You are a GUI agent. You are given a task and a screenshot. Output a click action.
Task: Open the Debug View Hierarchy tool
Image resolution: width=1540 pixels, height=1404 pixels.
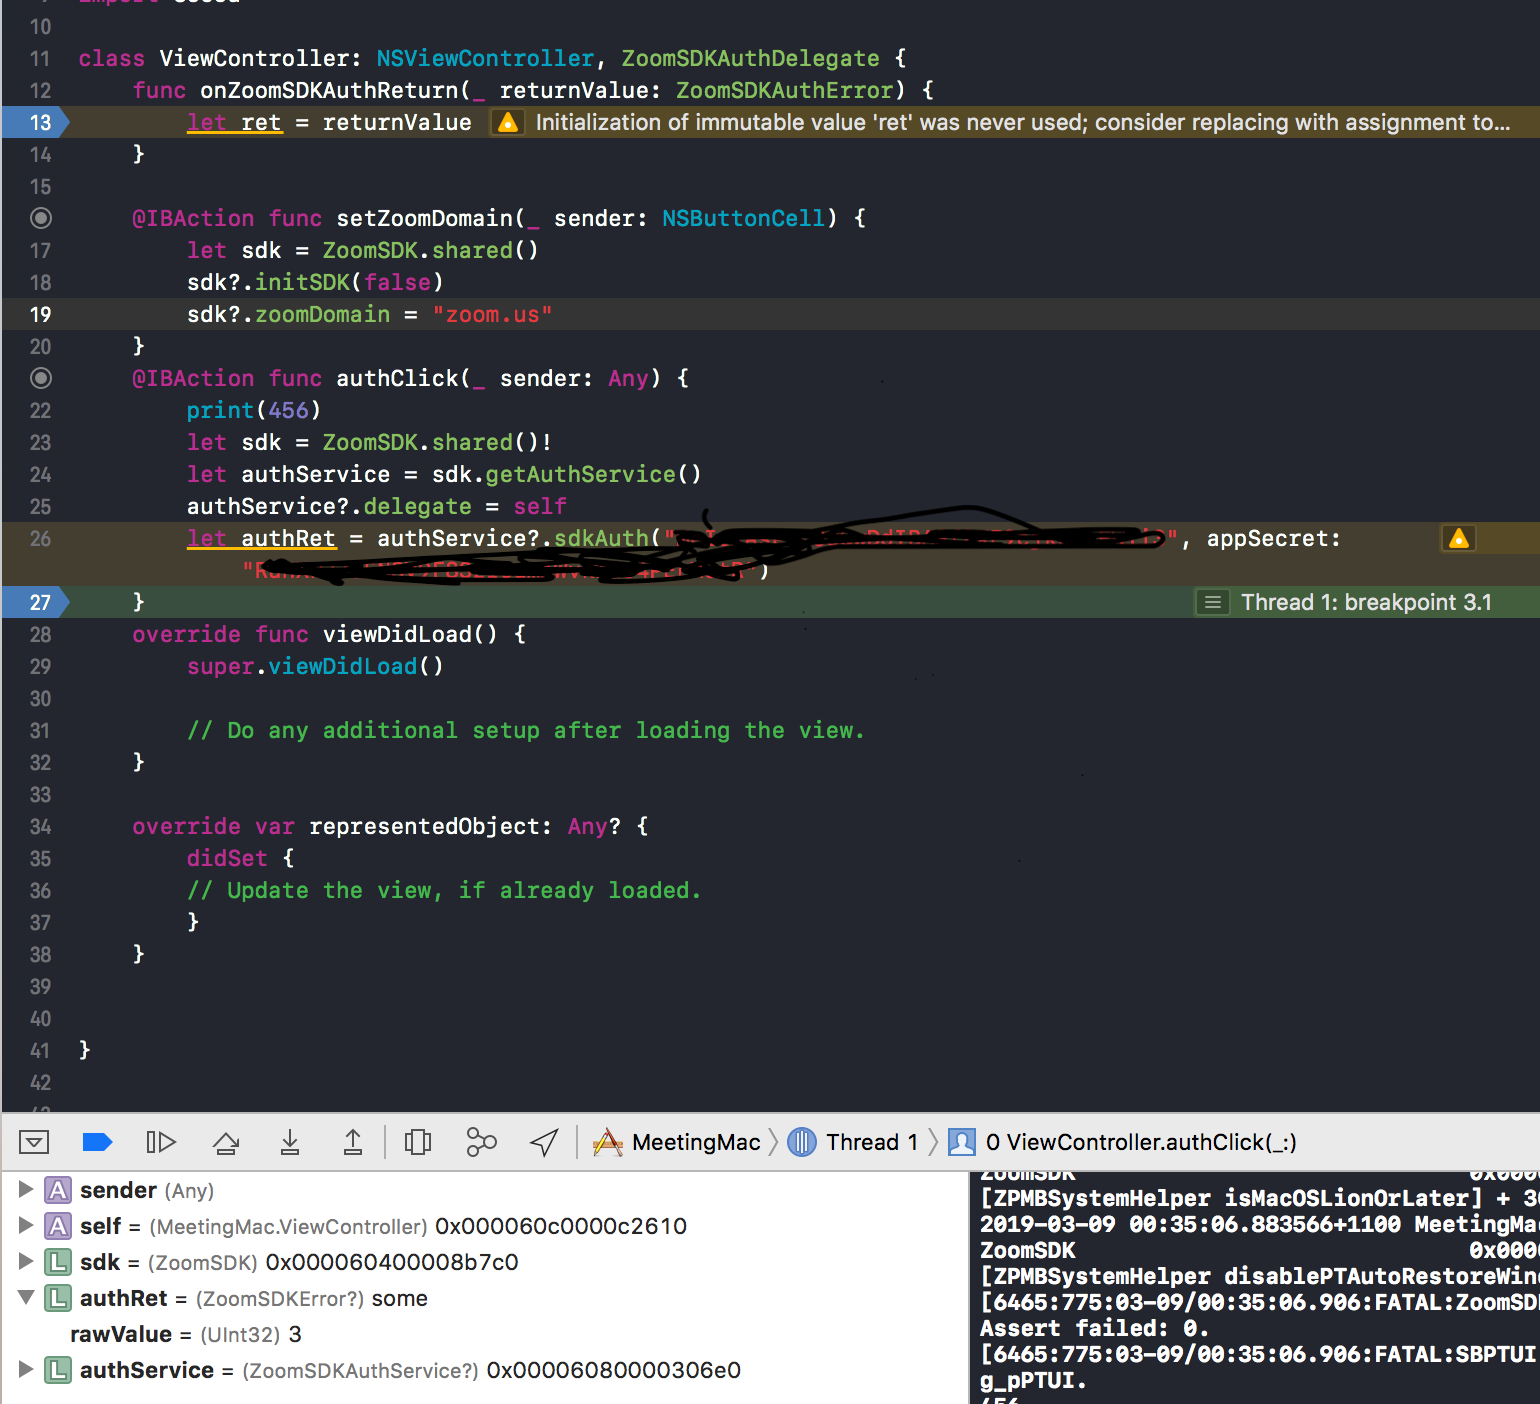click(x=418, y=1142)
